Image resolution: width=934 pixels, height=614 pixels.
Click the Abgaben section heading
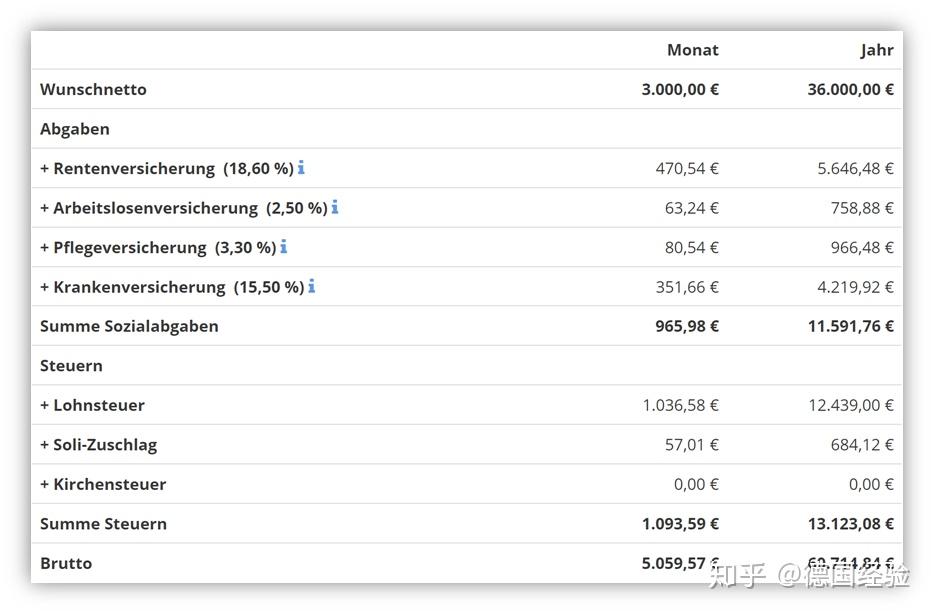pyautogui.click(x=75, y=129)
